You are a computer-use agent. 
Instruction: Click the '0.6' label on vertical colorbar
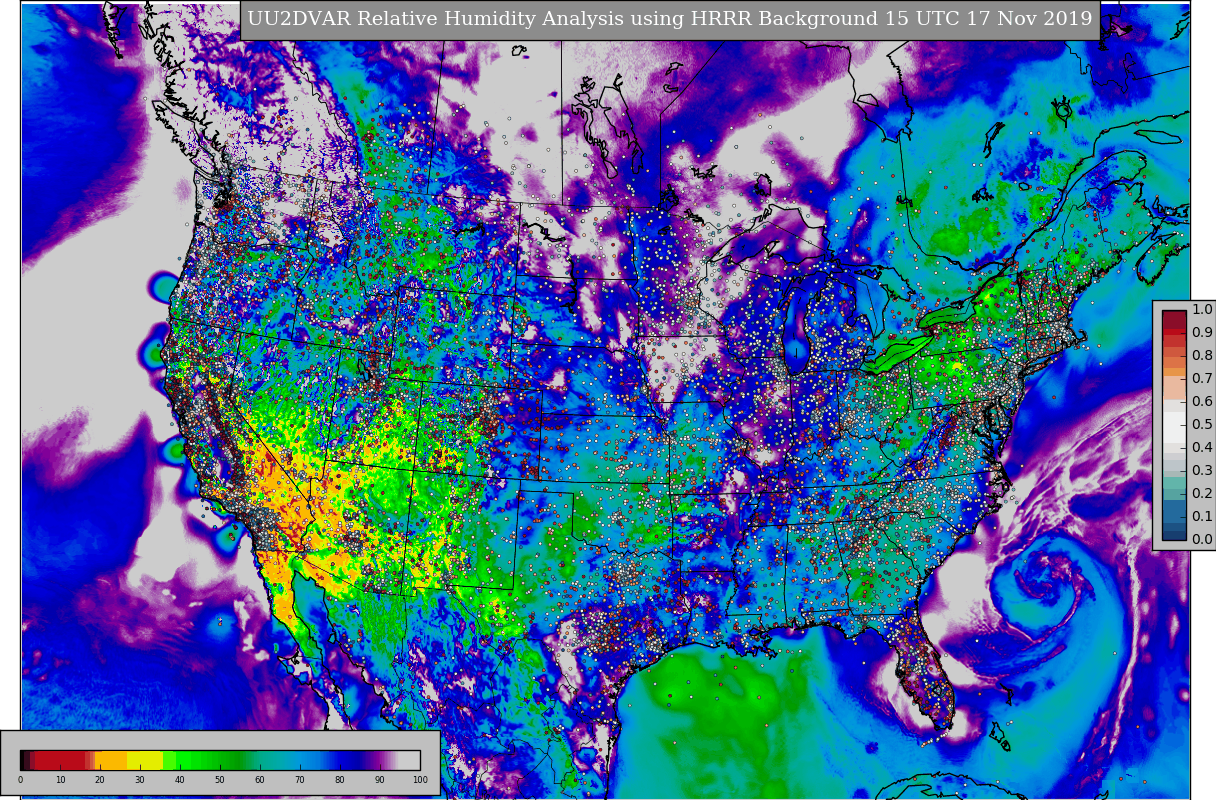click(x=1202, y=401)
